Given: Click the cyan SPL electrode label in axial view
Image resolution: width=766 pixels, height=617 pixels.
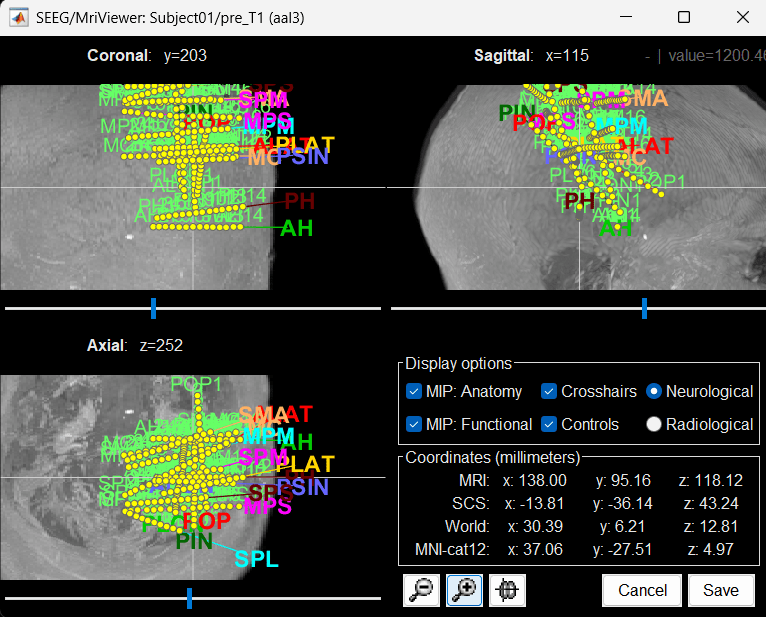Looking at the screenshot, I should click(x=256, y=559).
